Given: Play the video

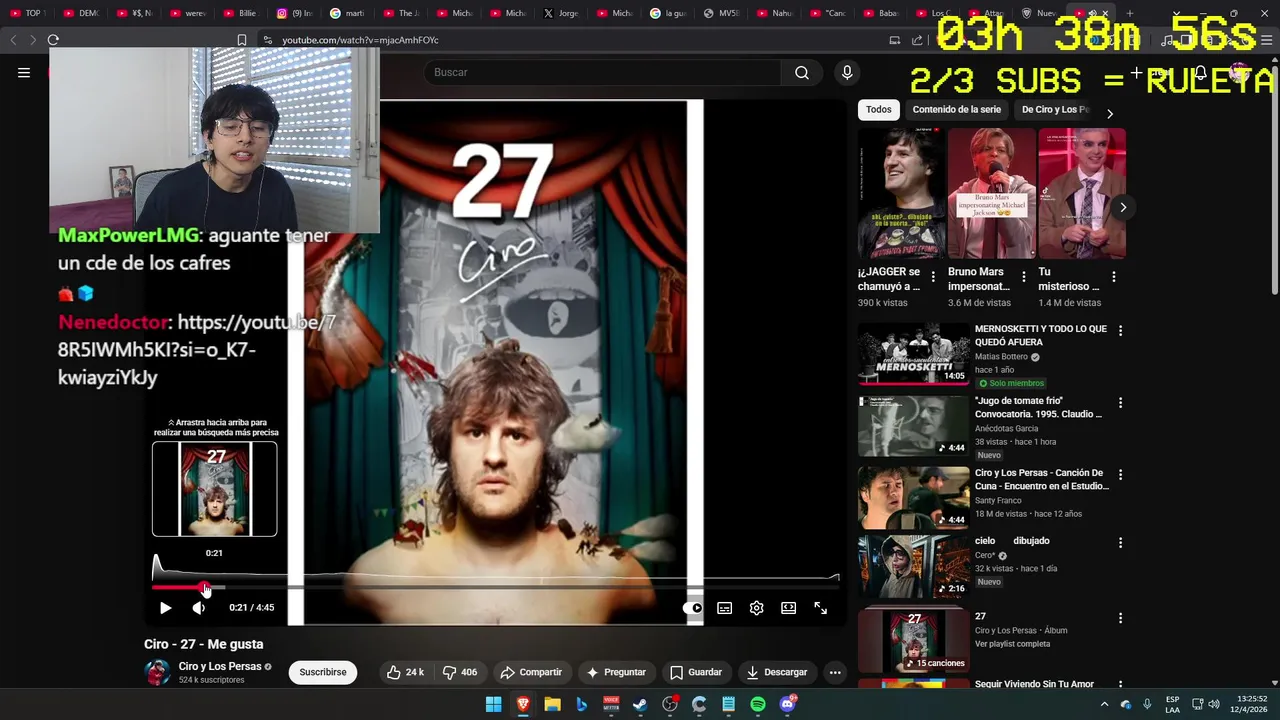Looking at the screenshot, I should tap(166, 607).
